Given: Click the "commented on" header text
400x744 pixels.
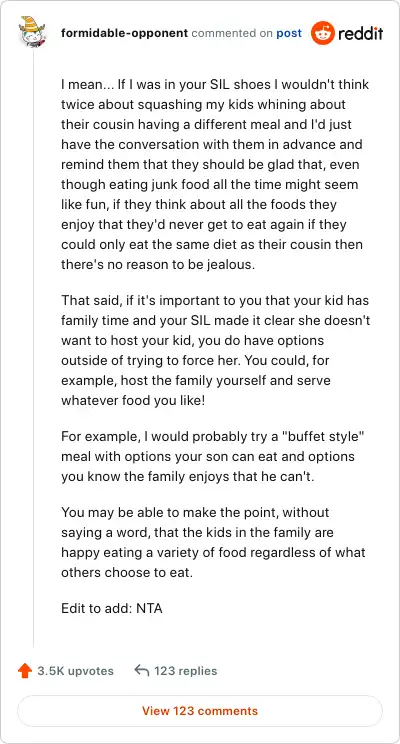Looking at the screenshot, I should coord(232,33).
